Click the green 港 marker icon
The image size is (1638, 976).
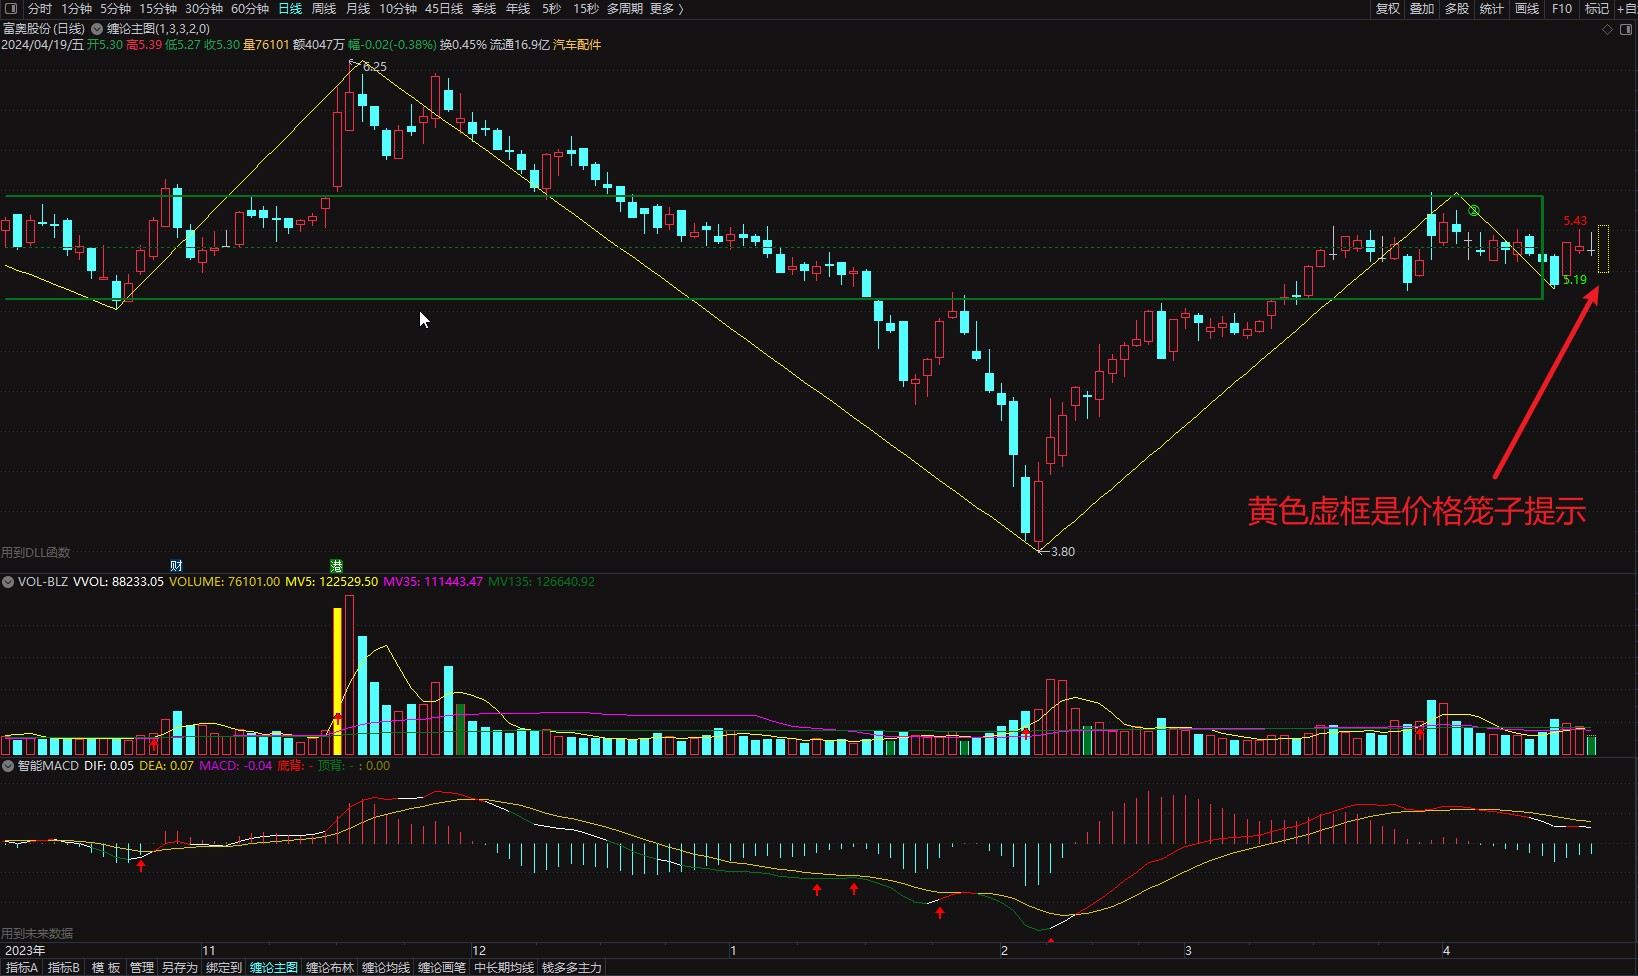click(x=337, y=566)
